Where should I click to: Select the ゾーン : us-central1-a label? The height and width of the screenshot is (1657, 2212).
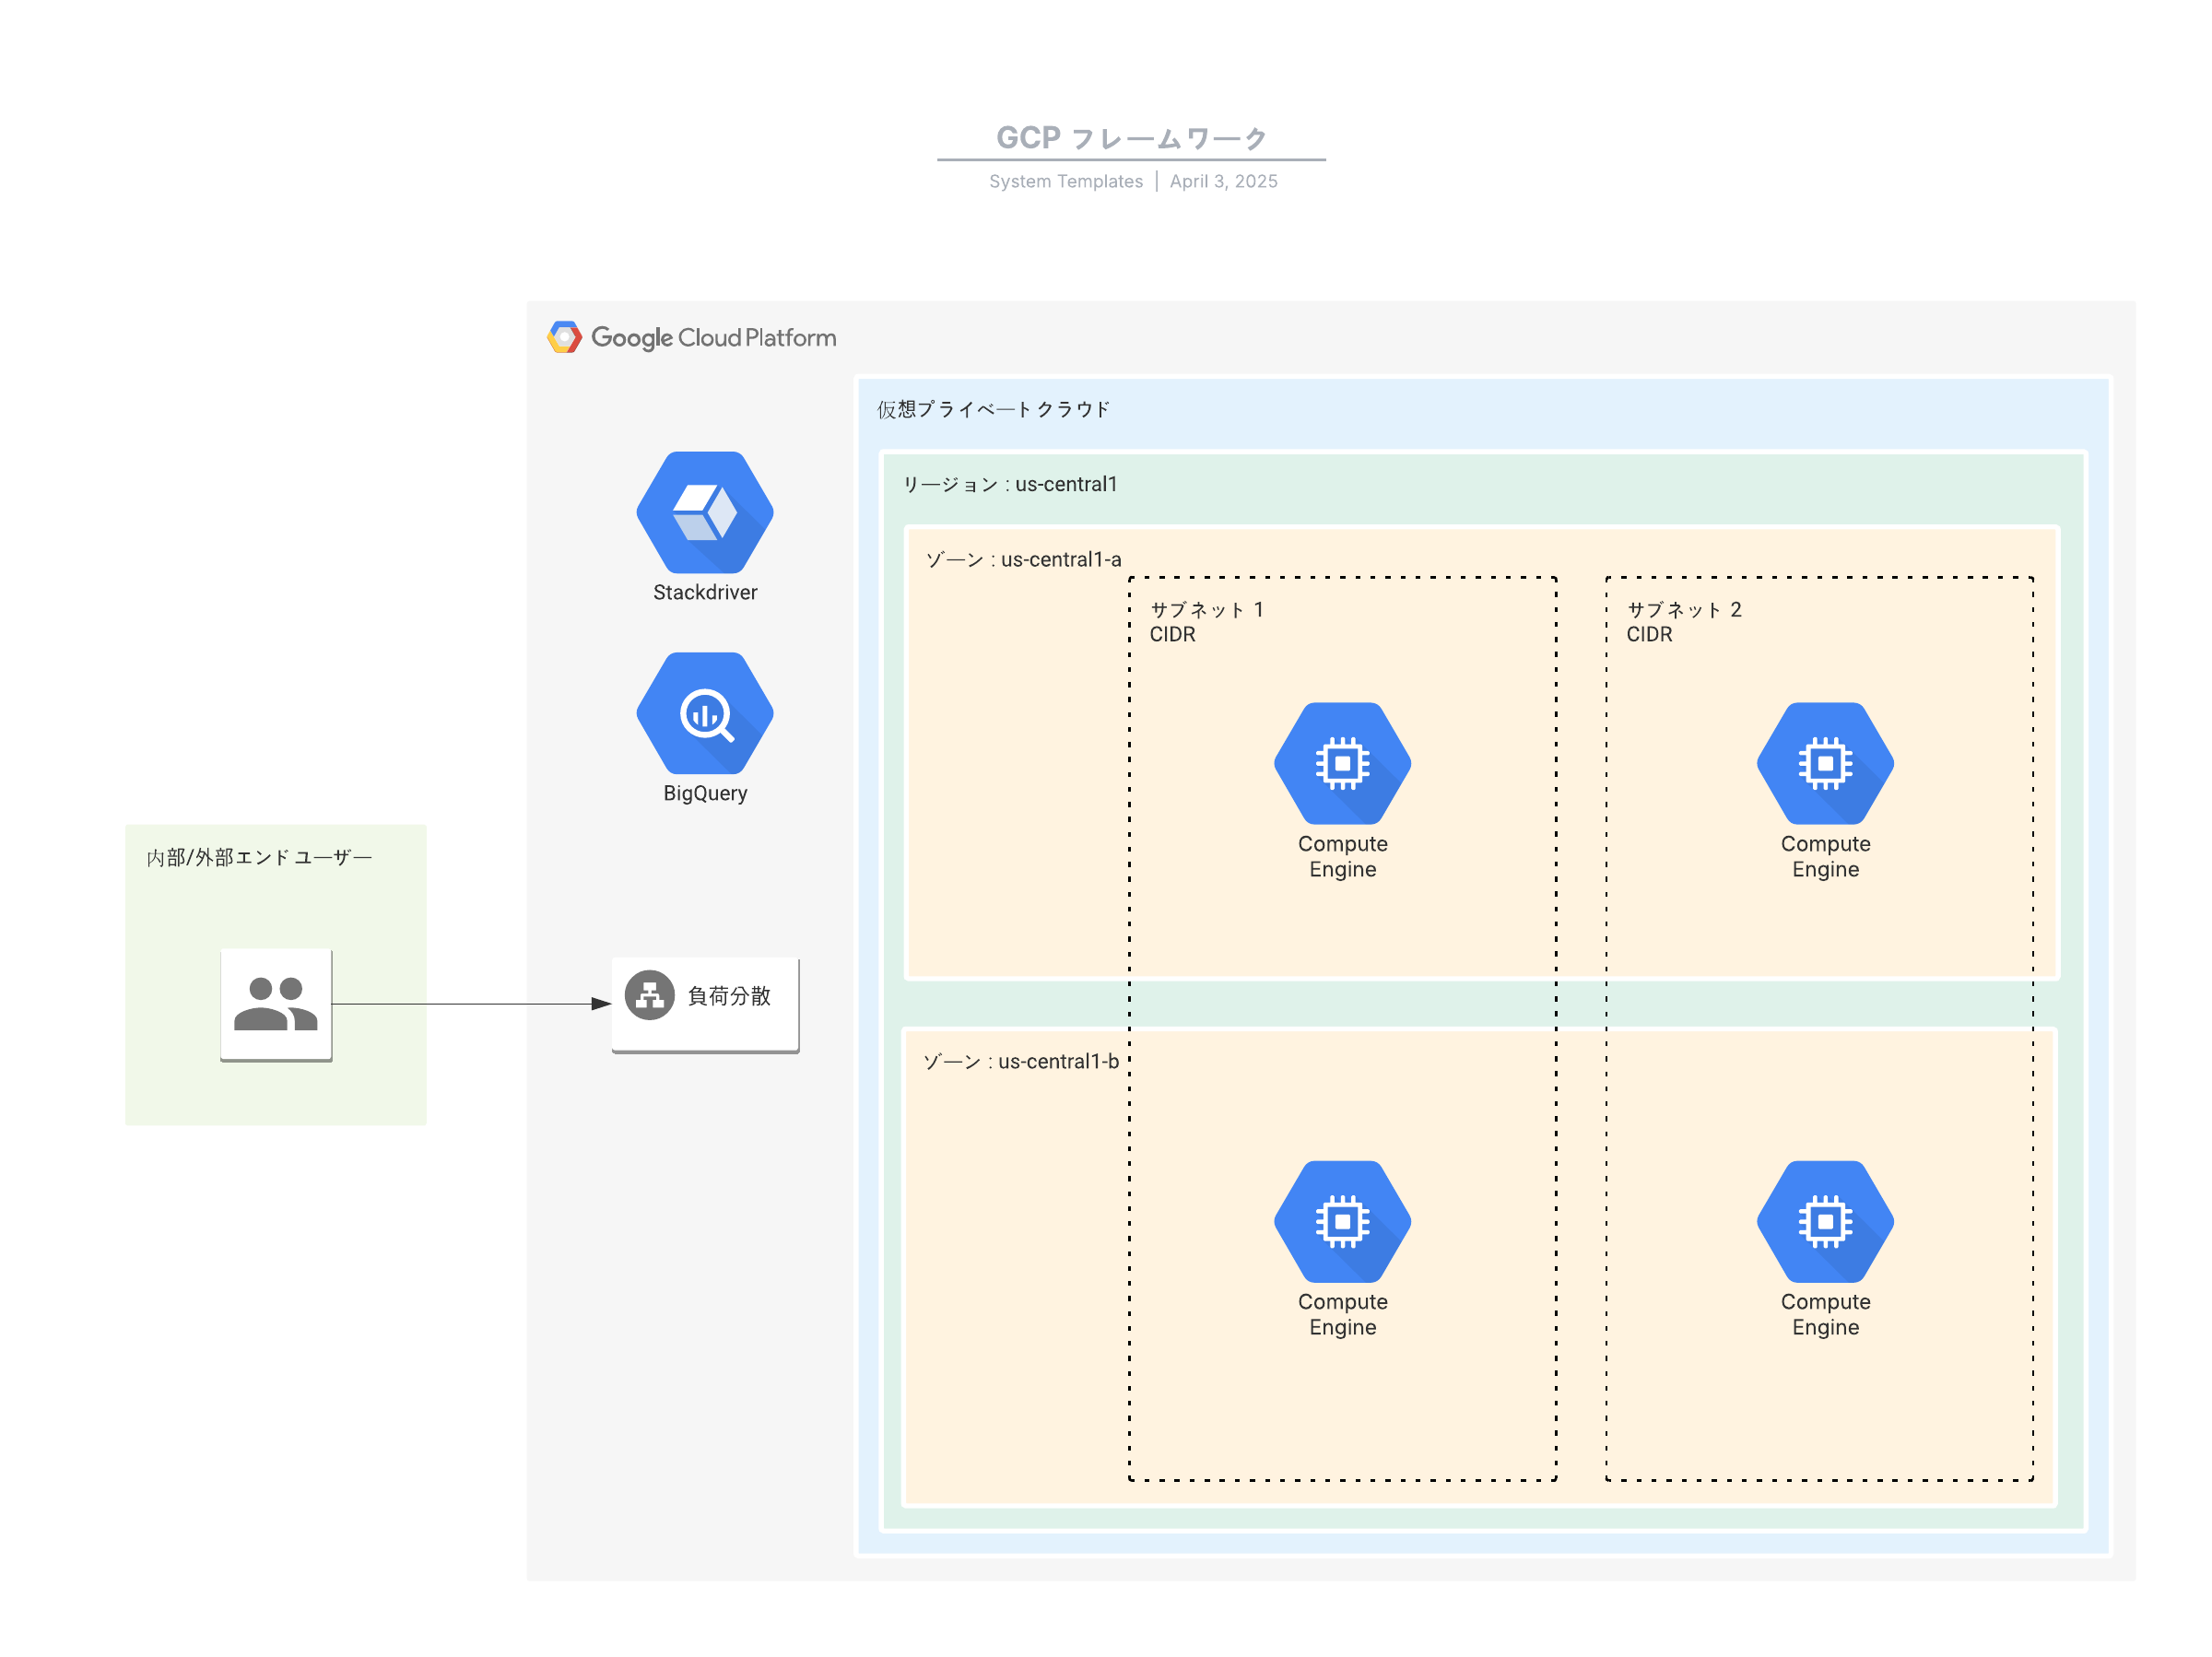(x=1023, y=559)
